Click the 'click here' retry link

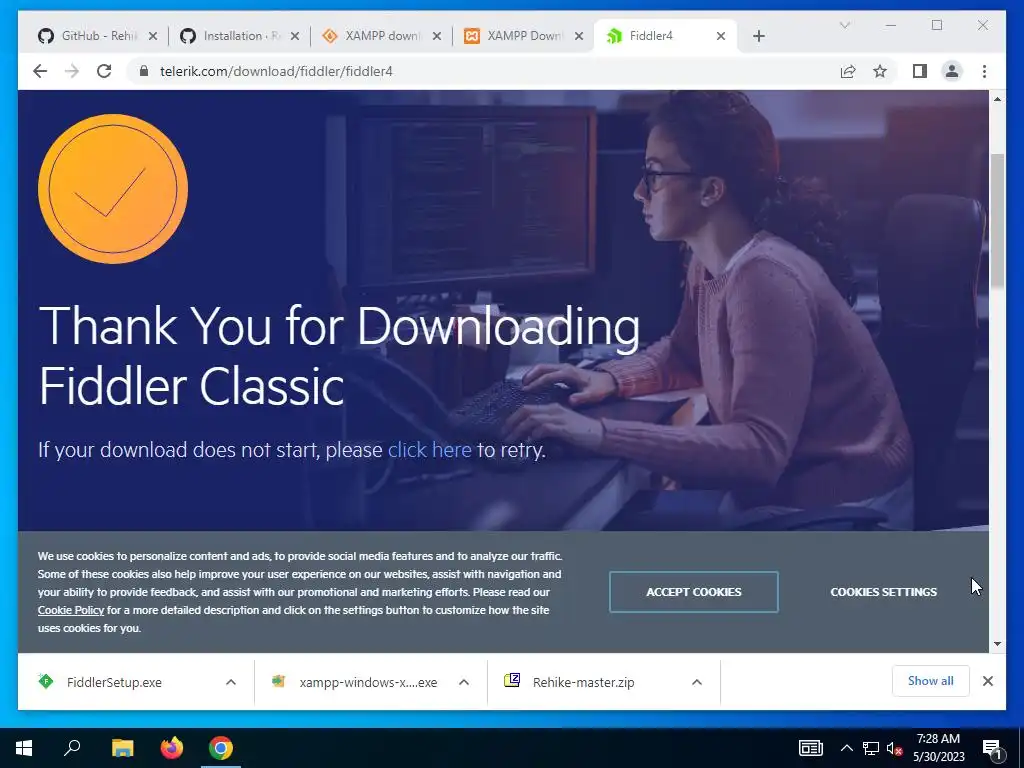point(429,450)
